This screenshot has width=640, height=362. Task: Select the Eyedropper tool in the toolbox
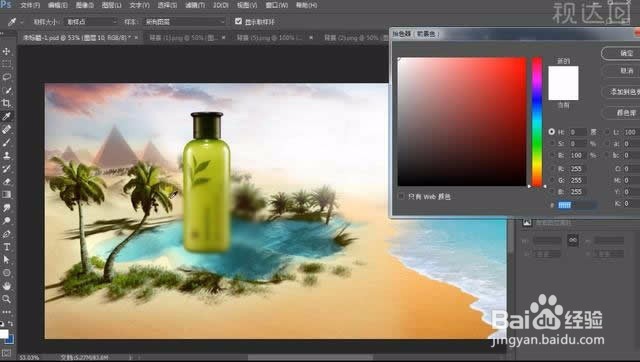coord(7,116)
